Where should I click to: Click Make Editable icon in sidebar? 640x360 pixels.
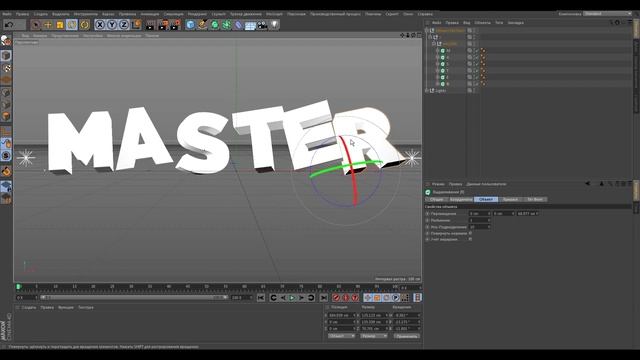(6, 41)
